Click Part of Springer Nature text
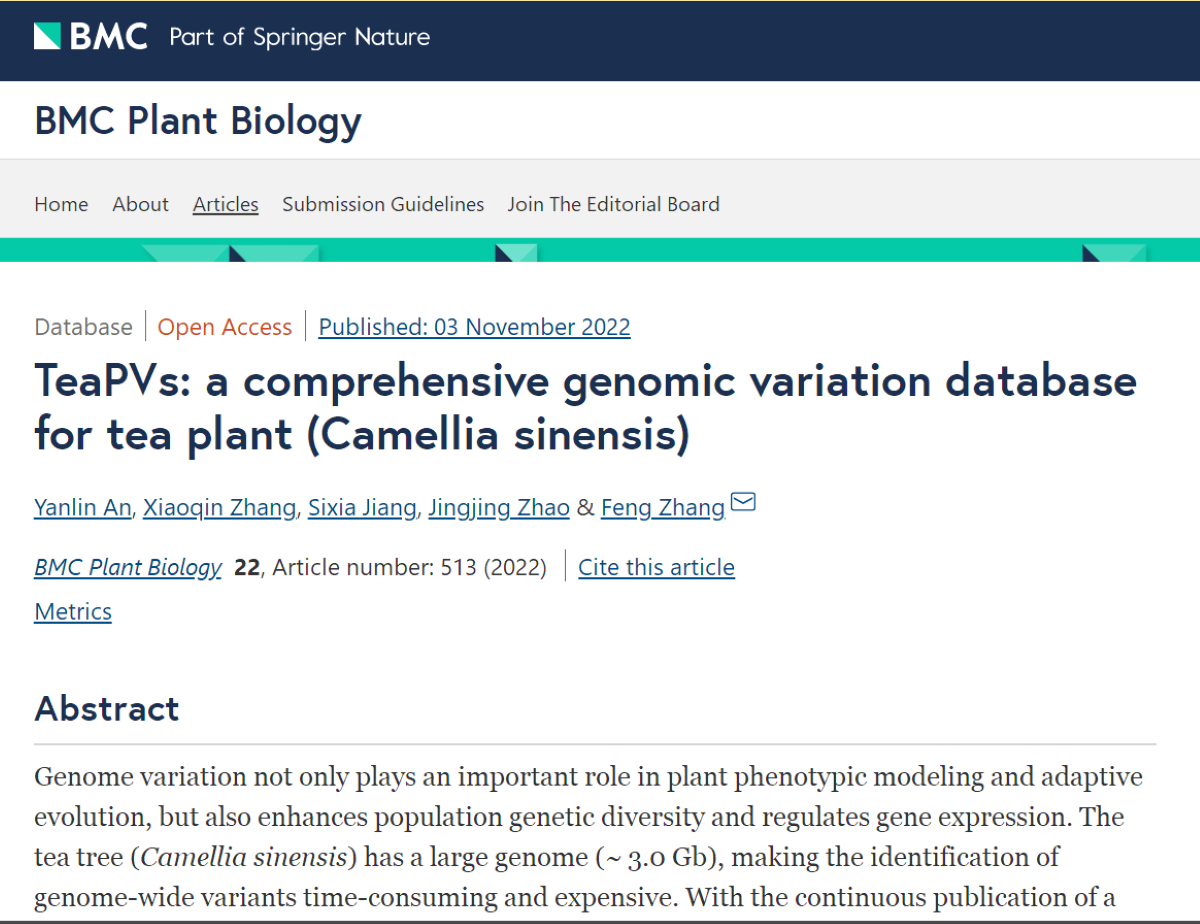1200x924 pixels. point(300,38)
